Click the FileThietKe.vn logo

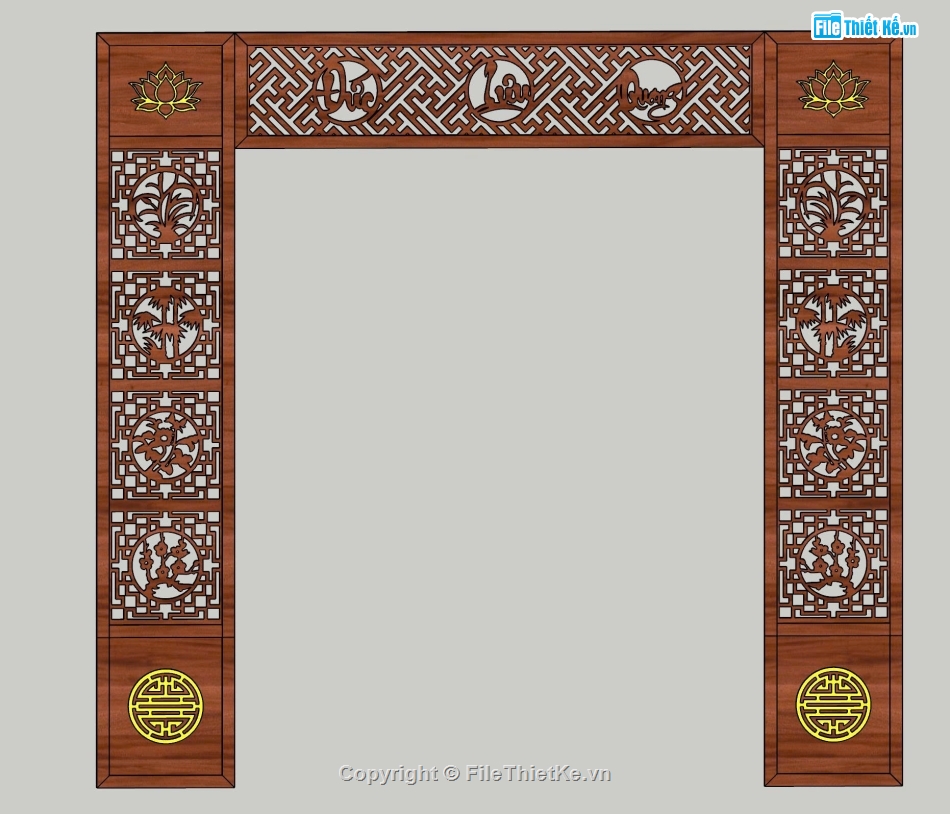864,27
